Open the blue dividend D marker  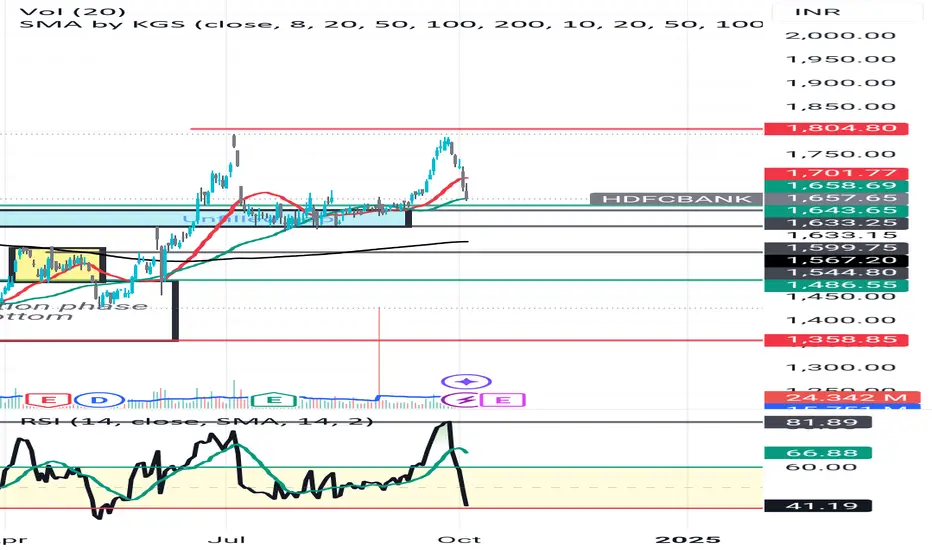[99, 400]
